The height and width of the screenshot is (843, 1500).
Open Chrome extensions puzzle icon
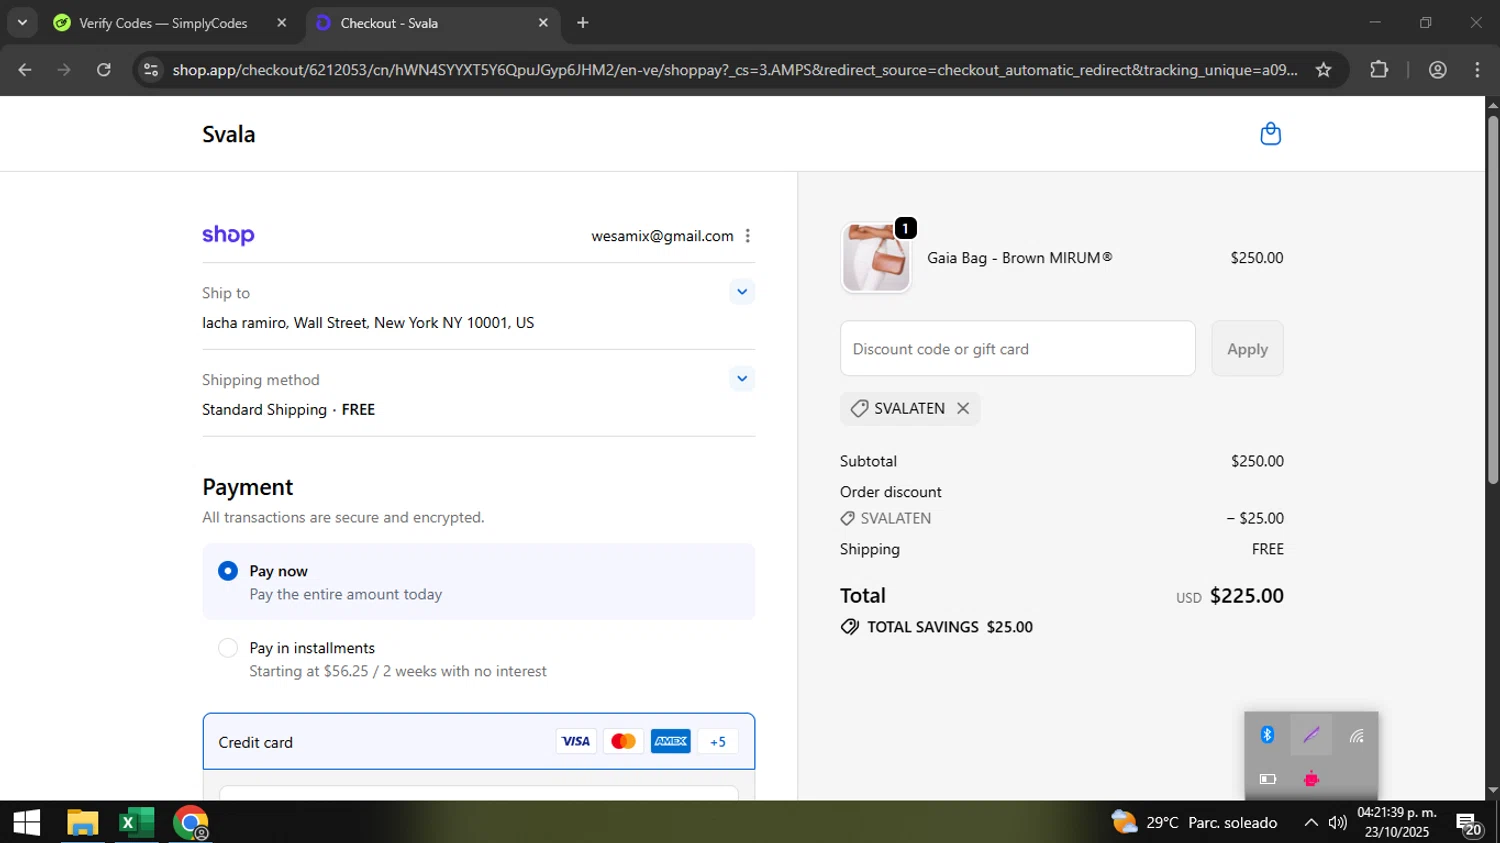1379,70
